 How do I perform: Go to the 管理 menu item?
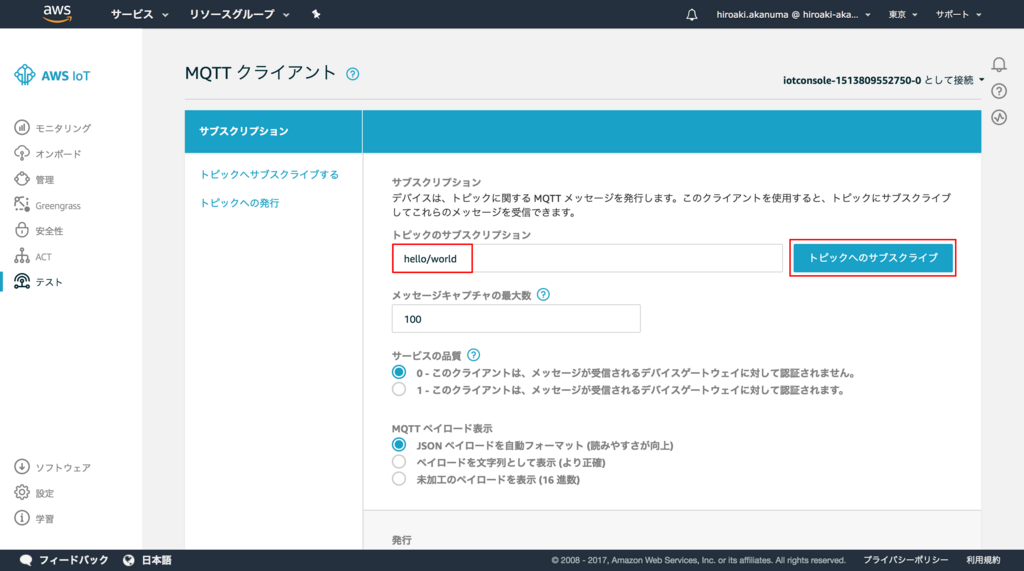(x=44, y=180)
